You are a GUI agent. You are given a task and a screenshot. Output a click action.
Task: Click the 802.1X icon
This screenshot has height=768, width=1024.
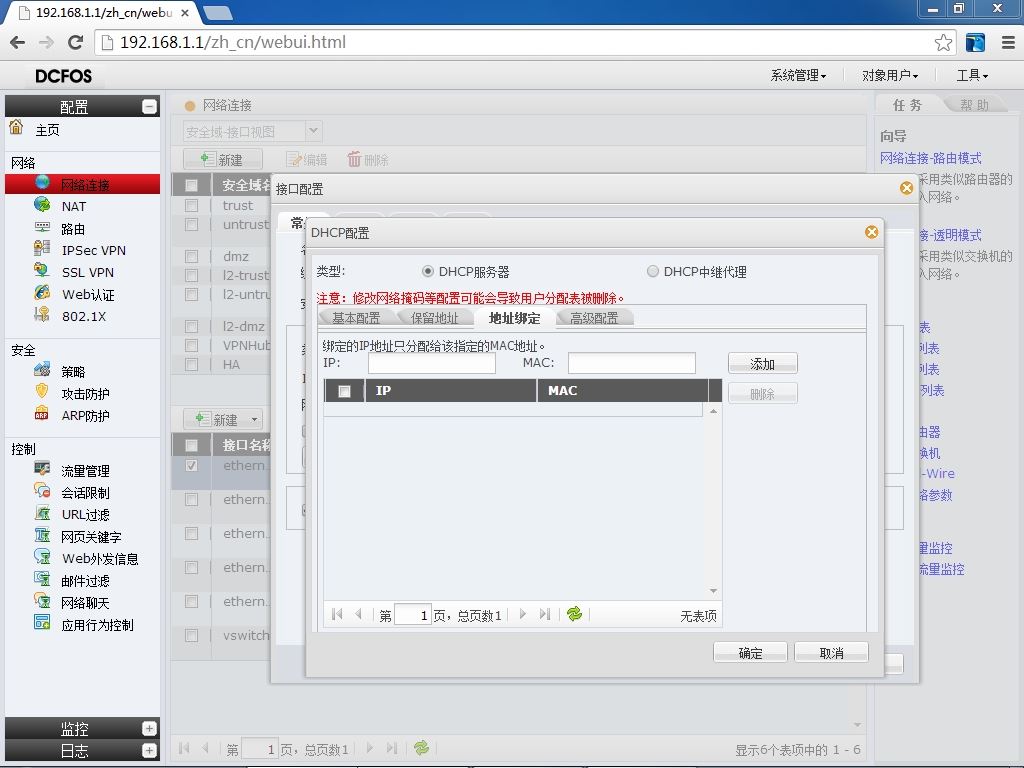(x=42, y=315)
